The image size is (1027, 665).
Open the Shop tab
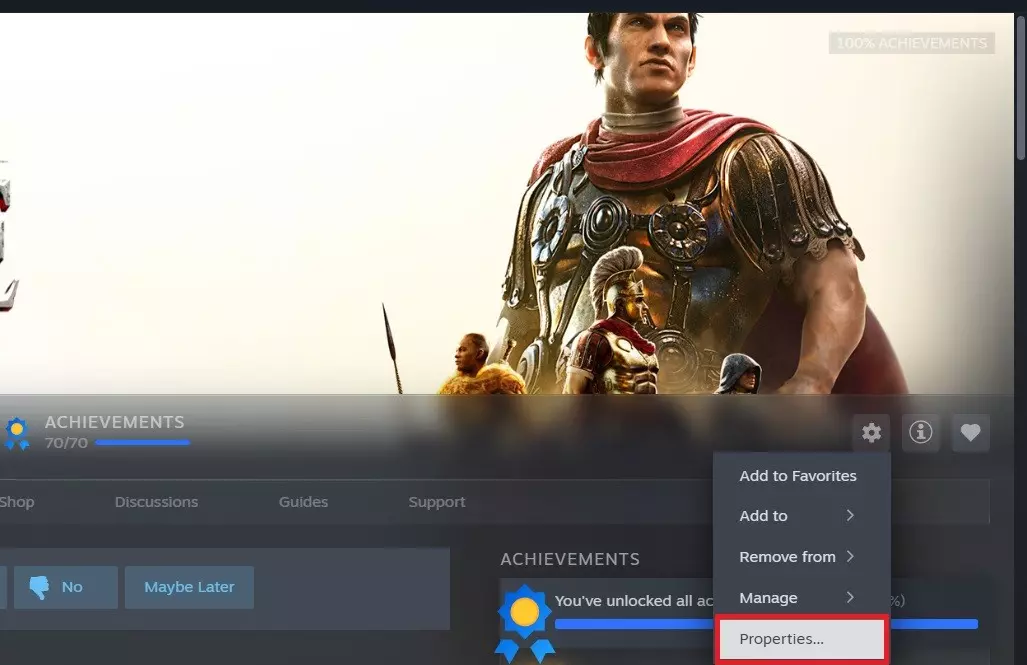pyautogui.click(x=17, y=503)
